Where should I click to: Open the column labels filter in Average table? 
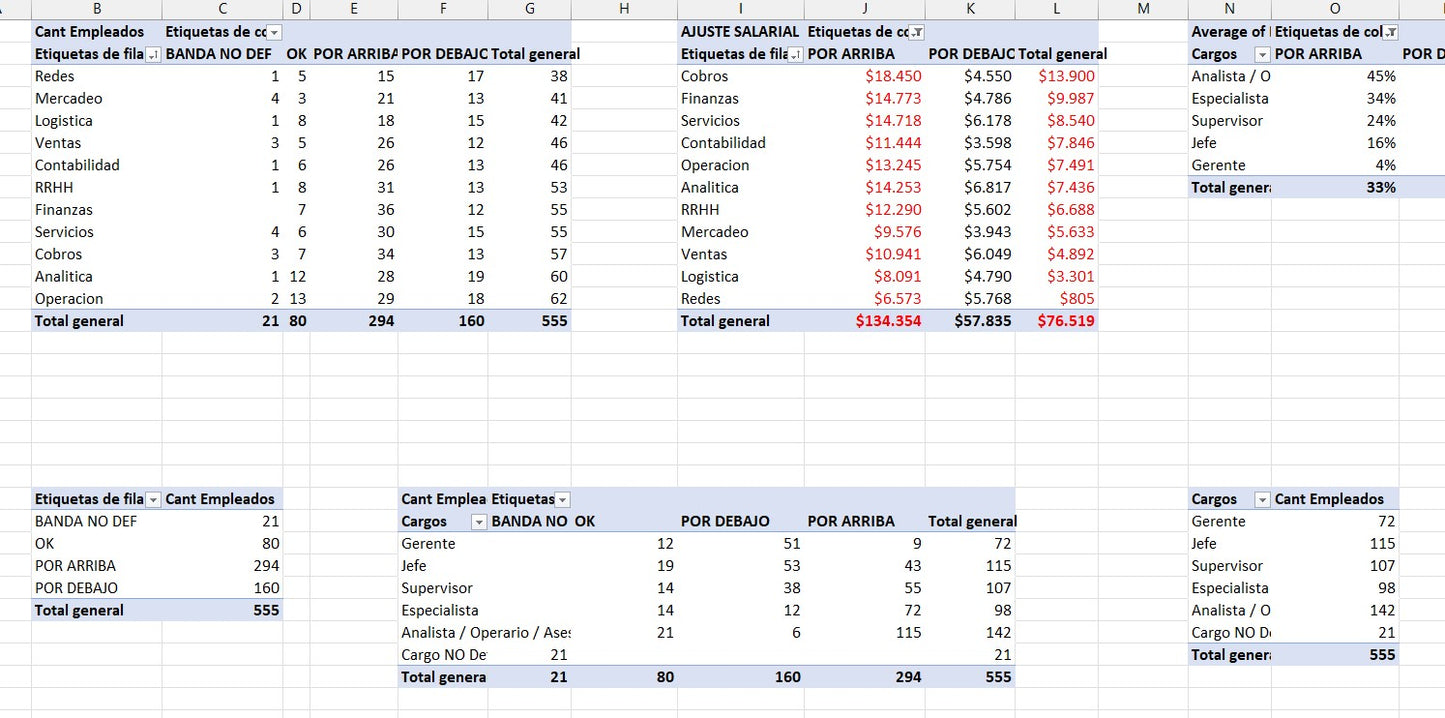coord(1391,32)
